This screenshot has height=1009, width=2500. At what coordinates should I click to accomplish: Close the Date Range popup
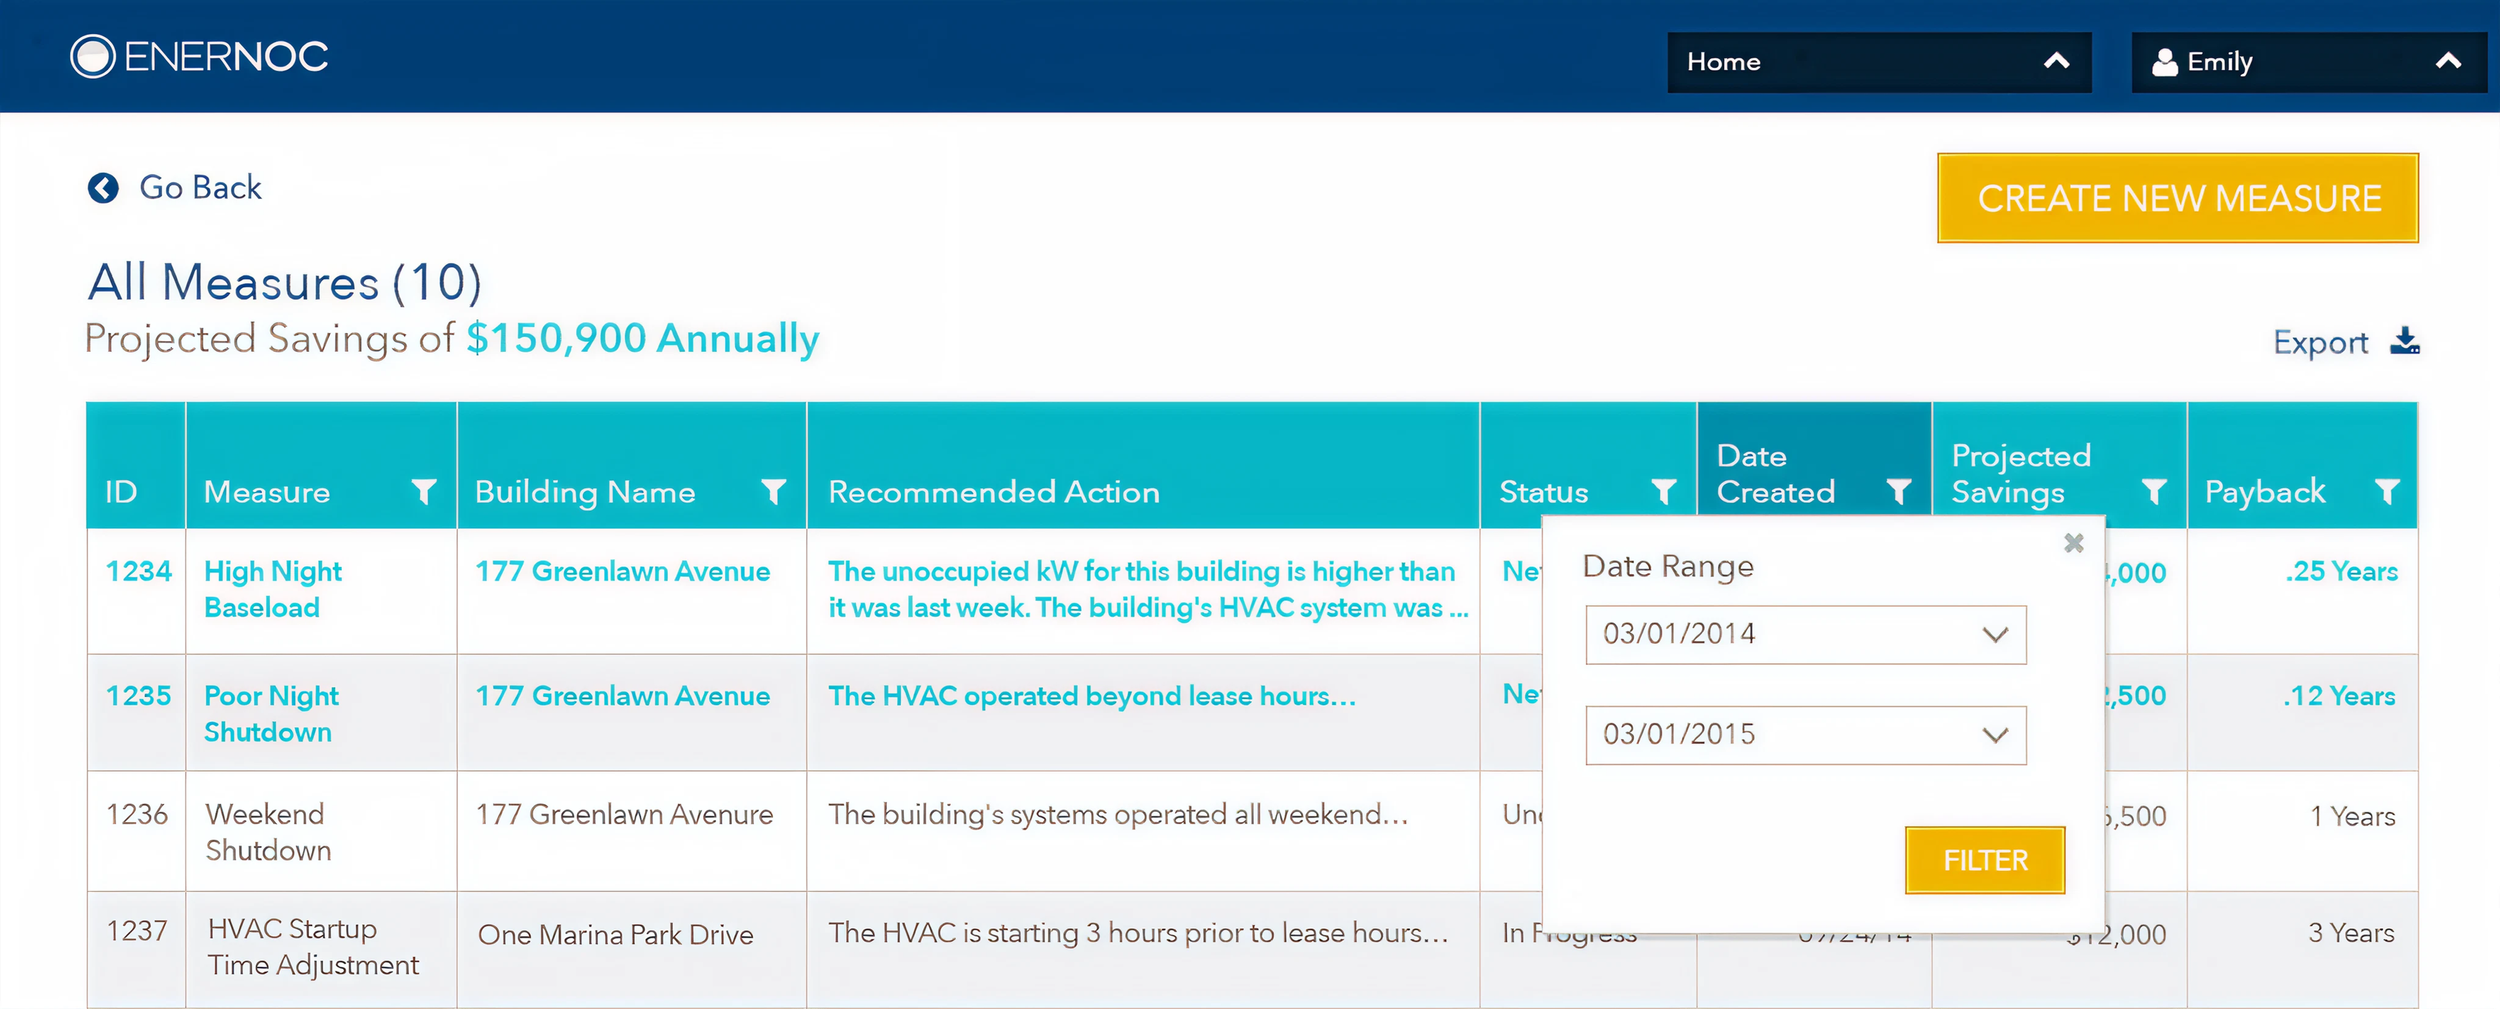[2074, 543]
